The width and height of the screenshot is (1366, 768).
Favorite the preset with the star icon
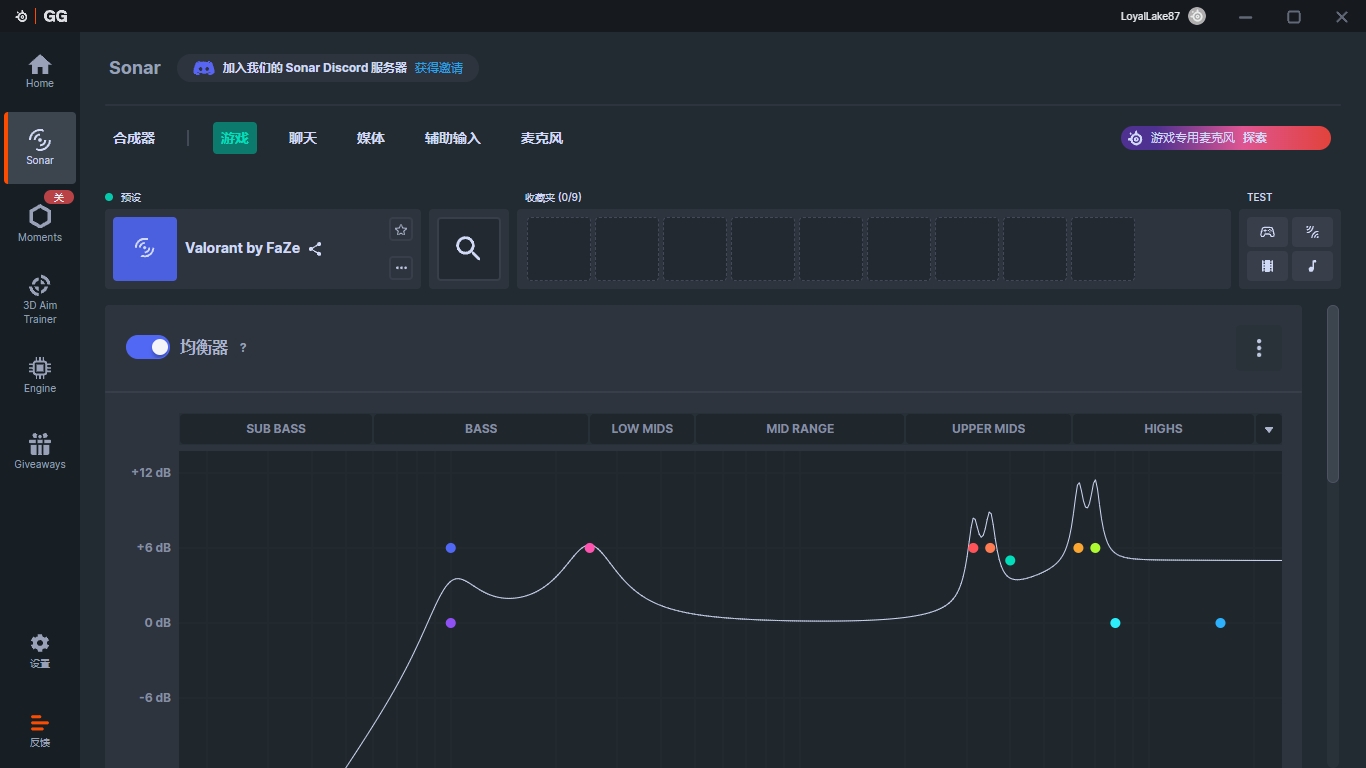(x=401, y=230)
